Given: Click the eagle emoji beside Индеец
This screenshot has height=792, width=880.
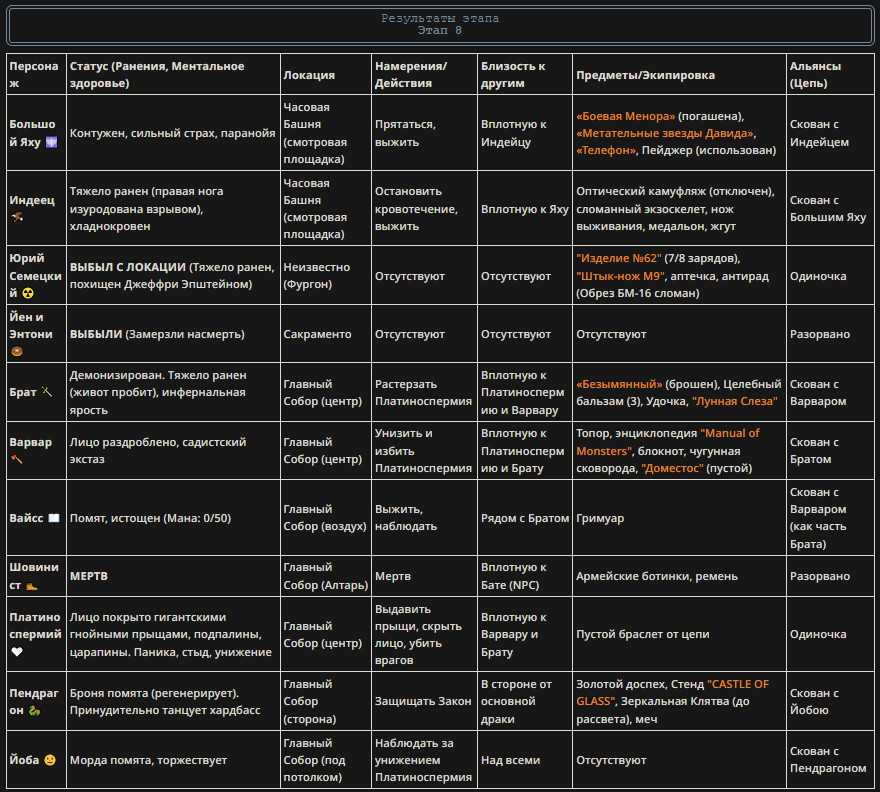Looking at the screenshot, I should (x=17, y=217).
